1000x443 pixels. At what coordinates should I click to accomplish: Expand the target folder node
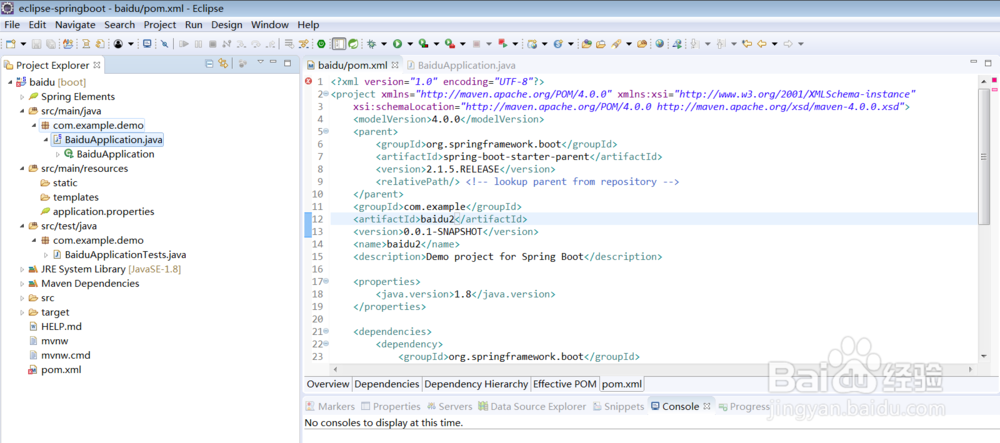22,312
